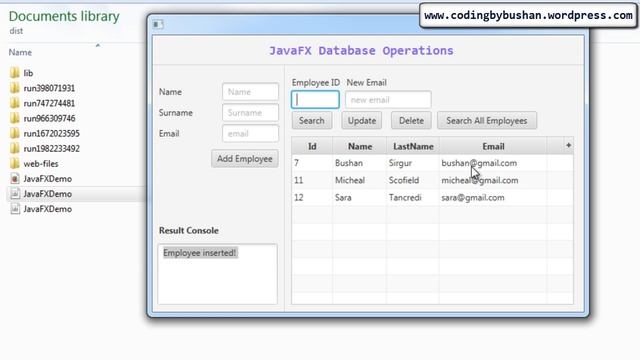
Task: Click the JavaFX Database Operations title
Action: tap(361, 51)
